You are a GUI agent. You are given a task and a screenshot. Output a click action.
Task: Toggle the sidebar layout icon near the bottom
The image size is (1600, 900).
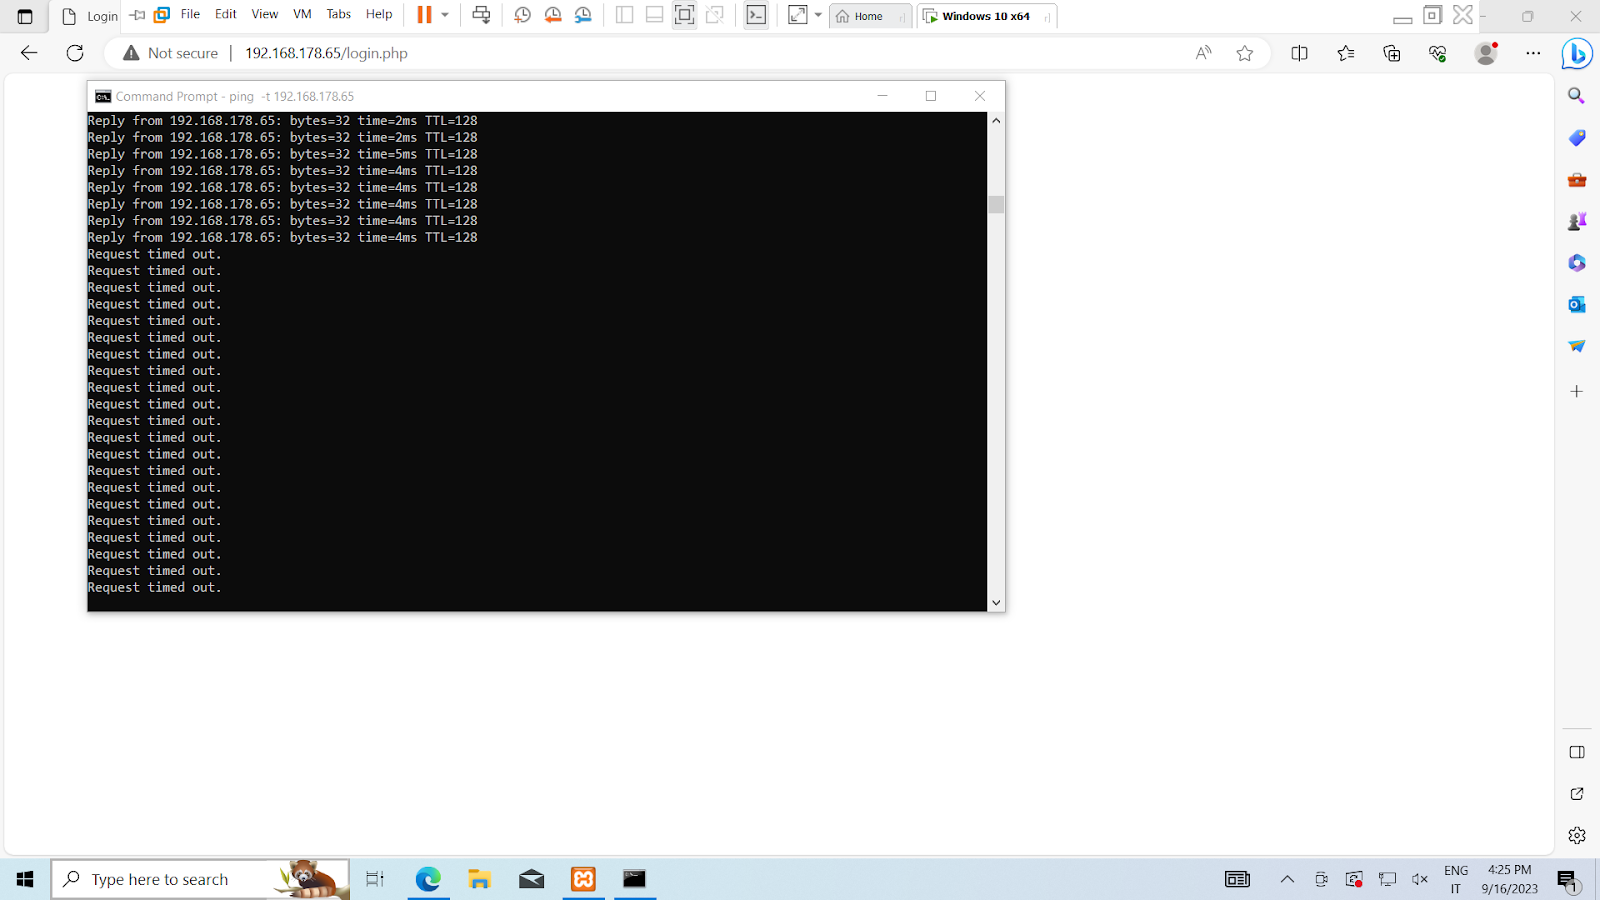[1577, 752]
